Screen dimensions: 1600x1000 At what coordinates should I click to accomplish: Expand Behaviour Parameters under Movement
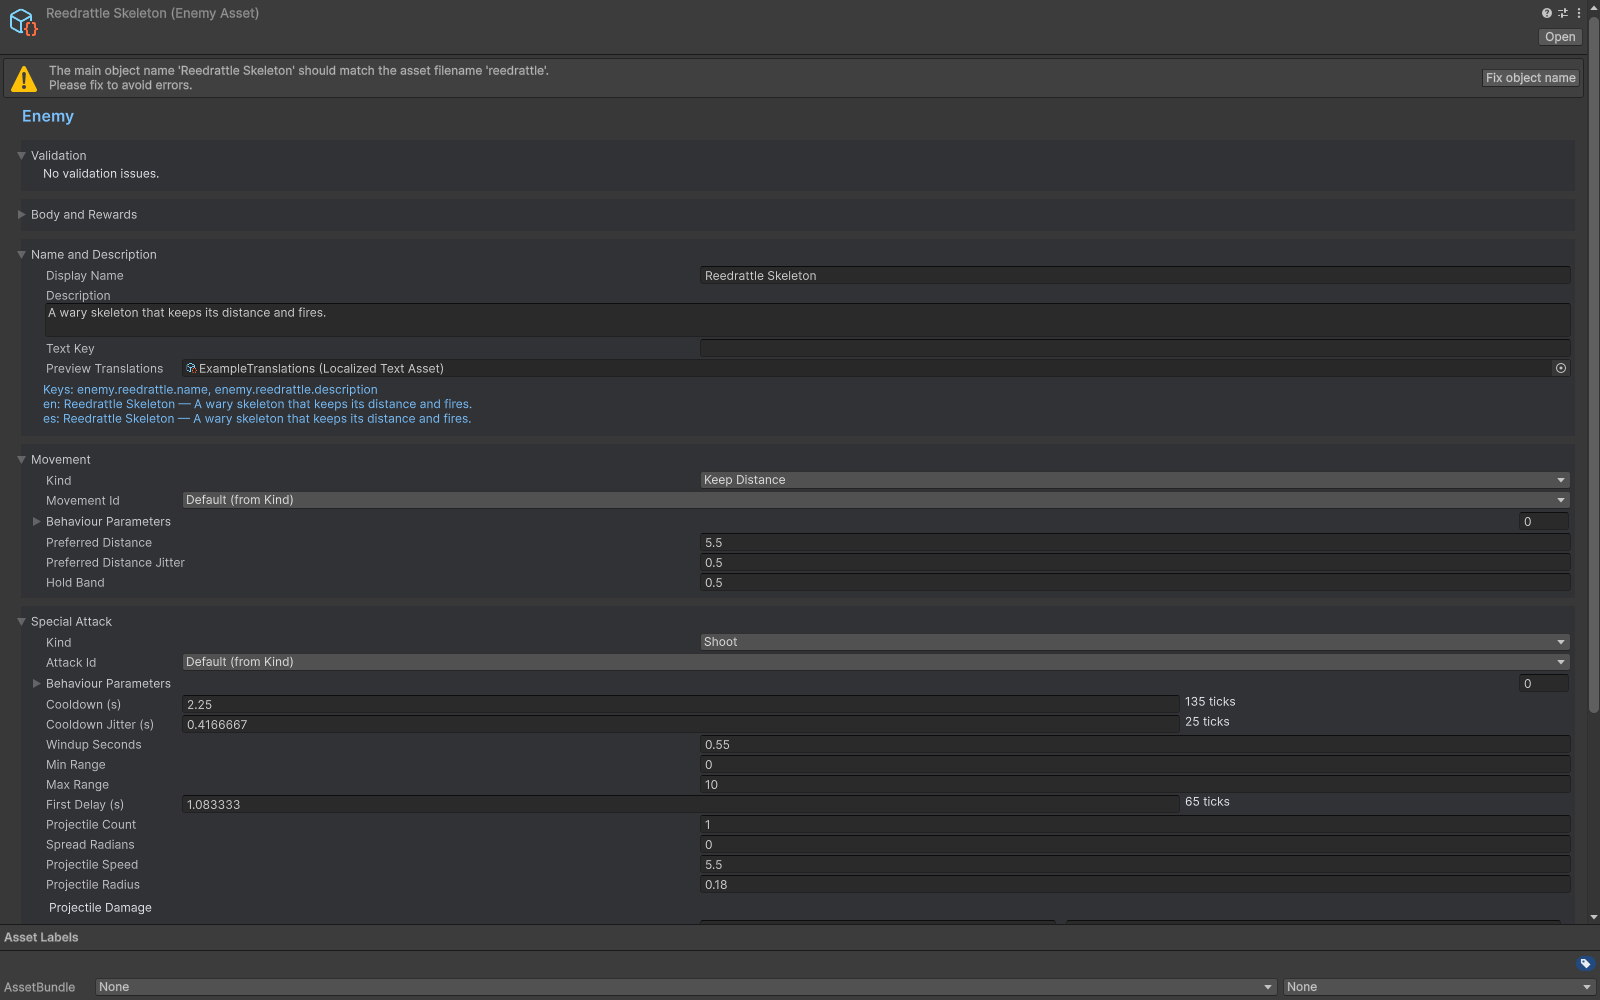[37, 522]
